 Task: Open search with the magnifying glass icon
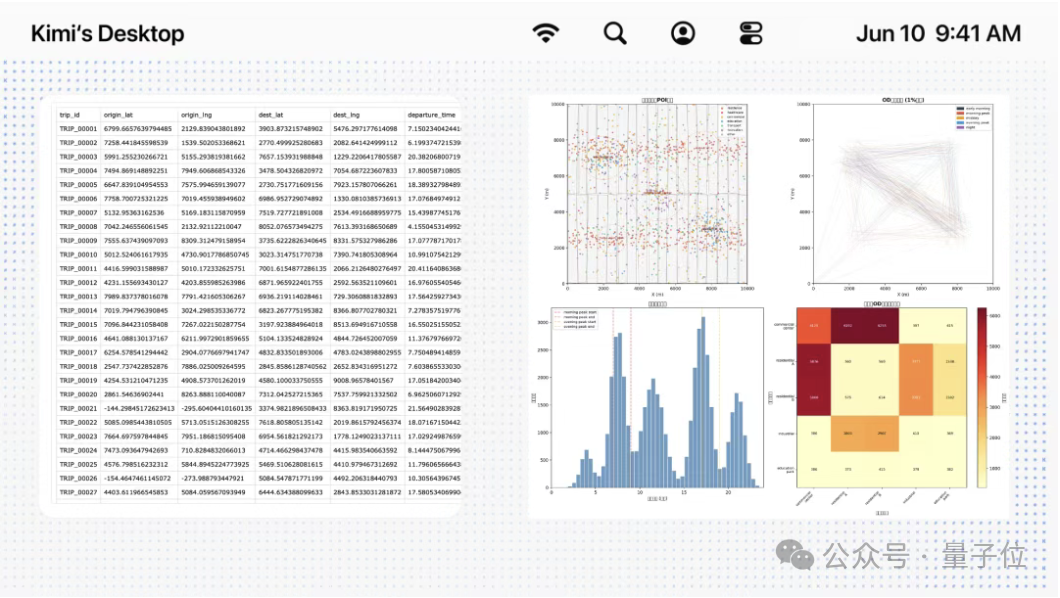pos(615,33)
